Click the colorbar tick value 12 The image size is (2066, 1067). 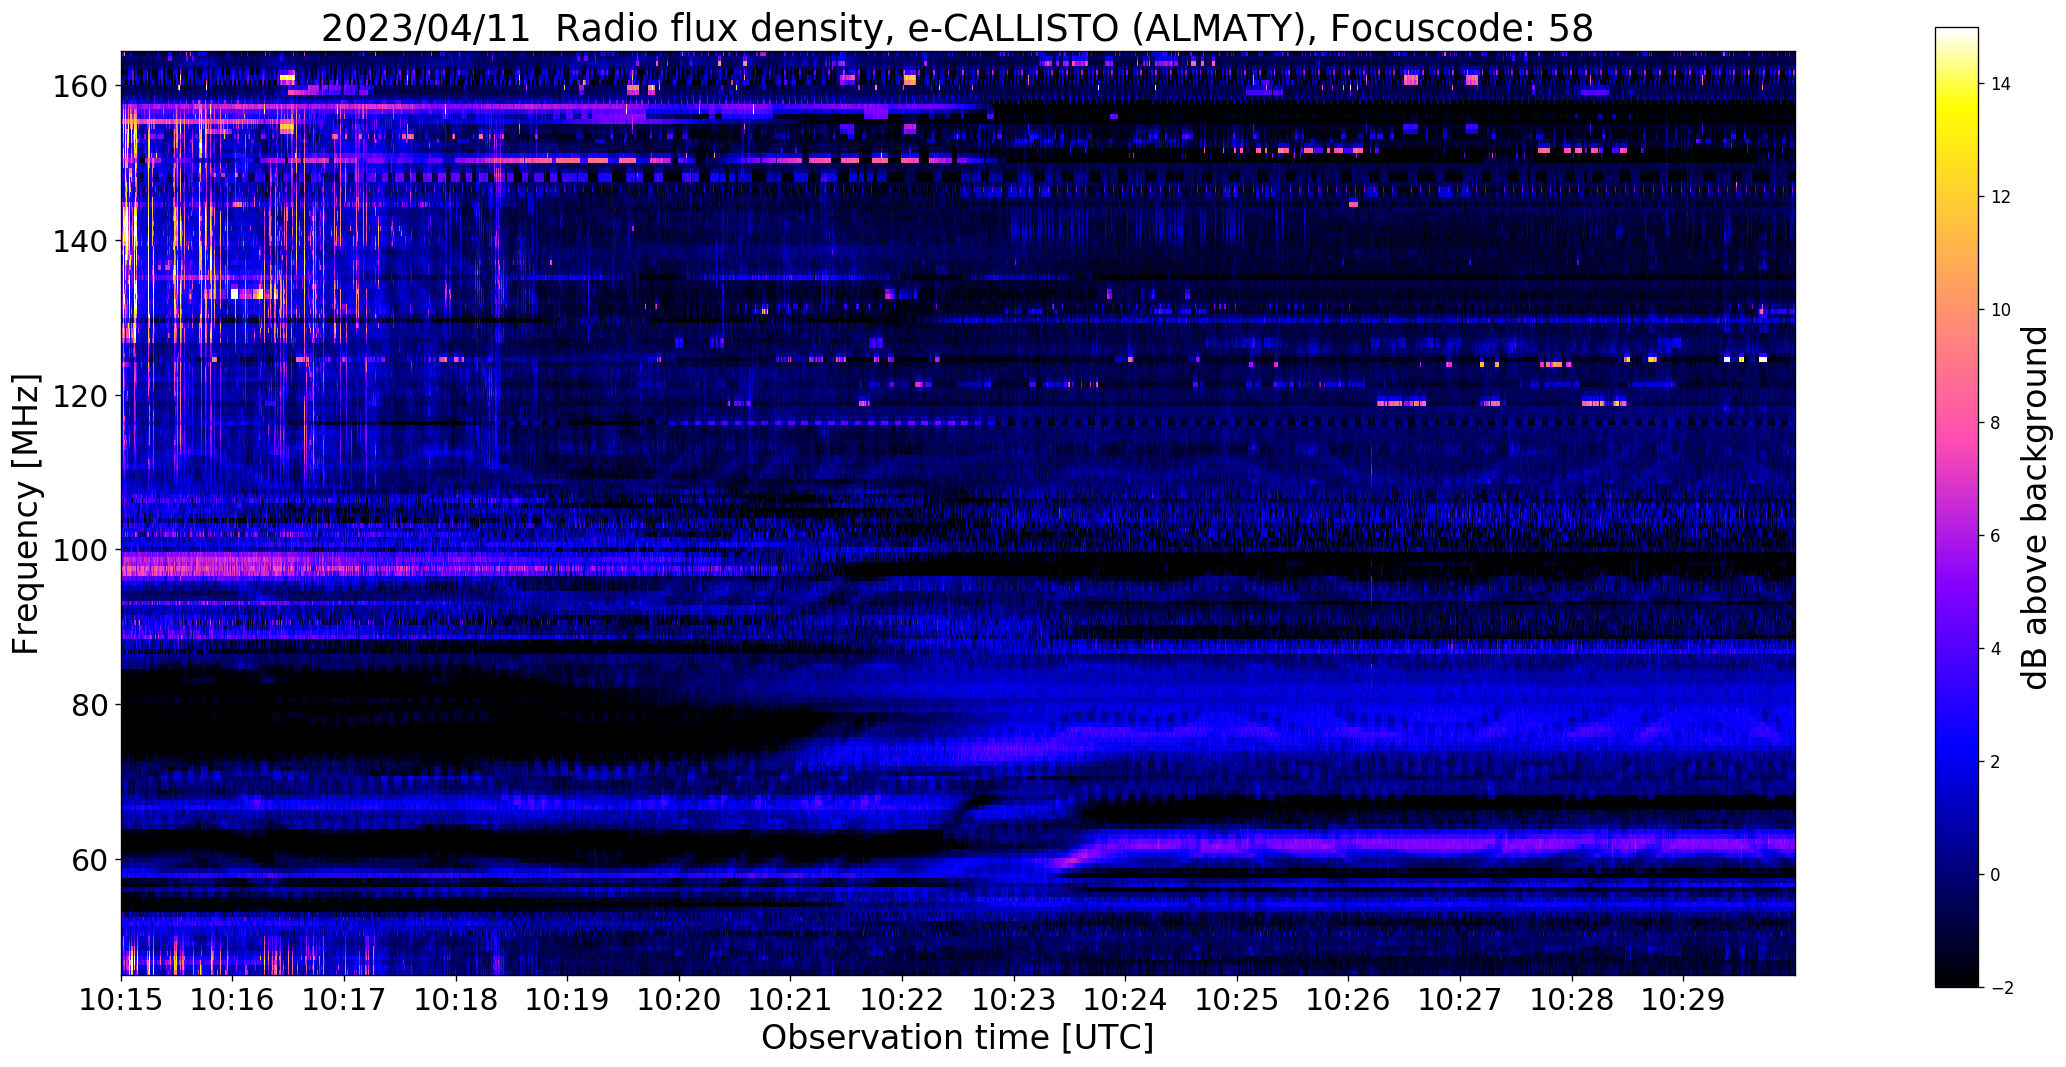[x=2001, y=197]
